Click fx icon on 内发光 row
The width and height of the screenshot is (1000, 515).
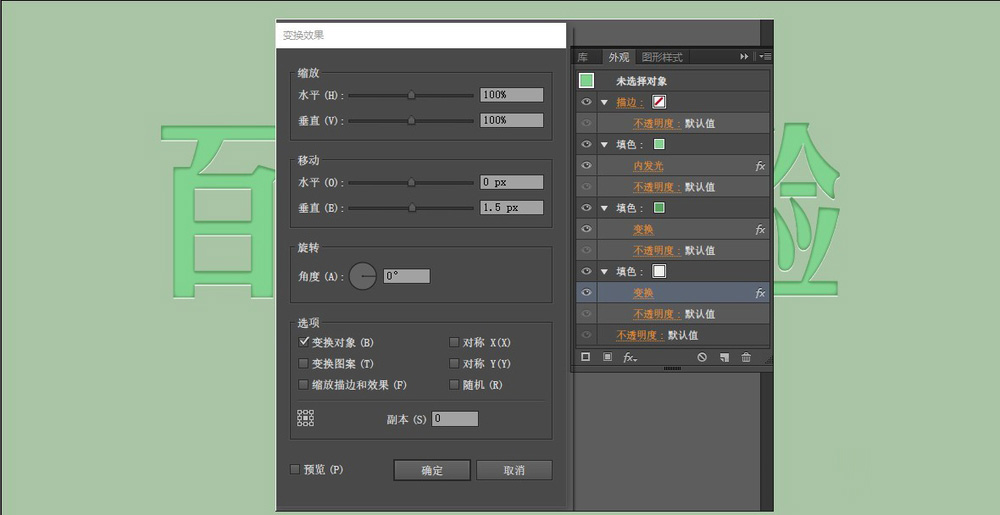pos(760,166)
